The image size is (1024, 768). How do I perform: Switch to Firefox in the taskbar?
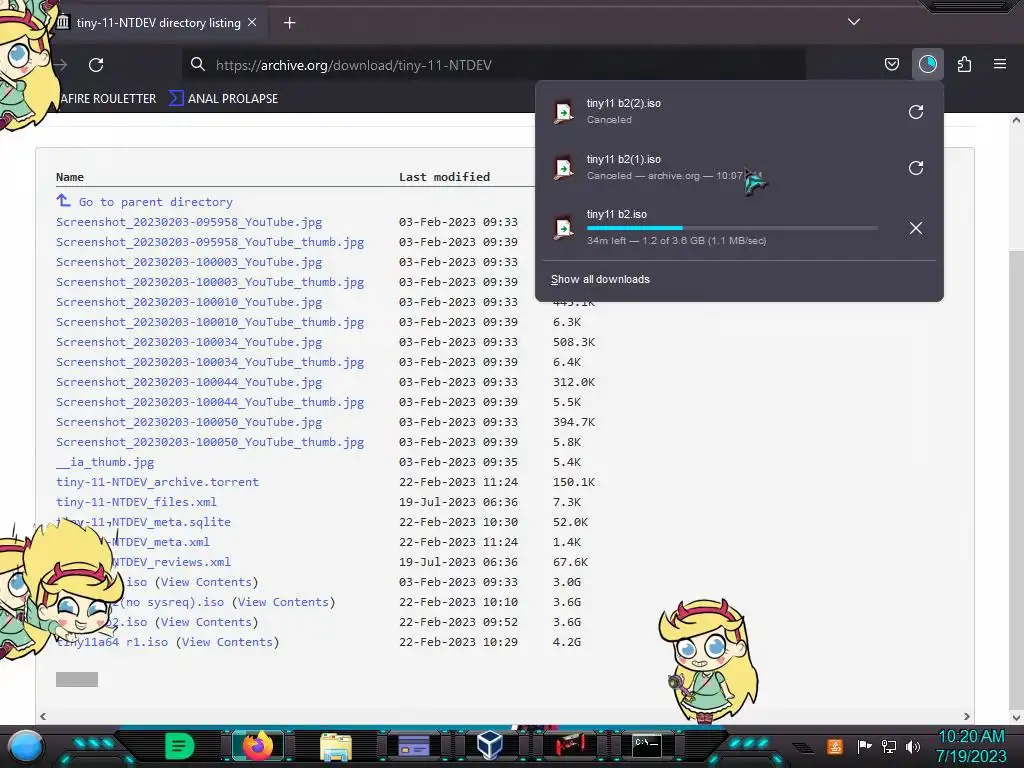(x=257, y=746)
